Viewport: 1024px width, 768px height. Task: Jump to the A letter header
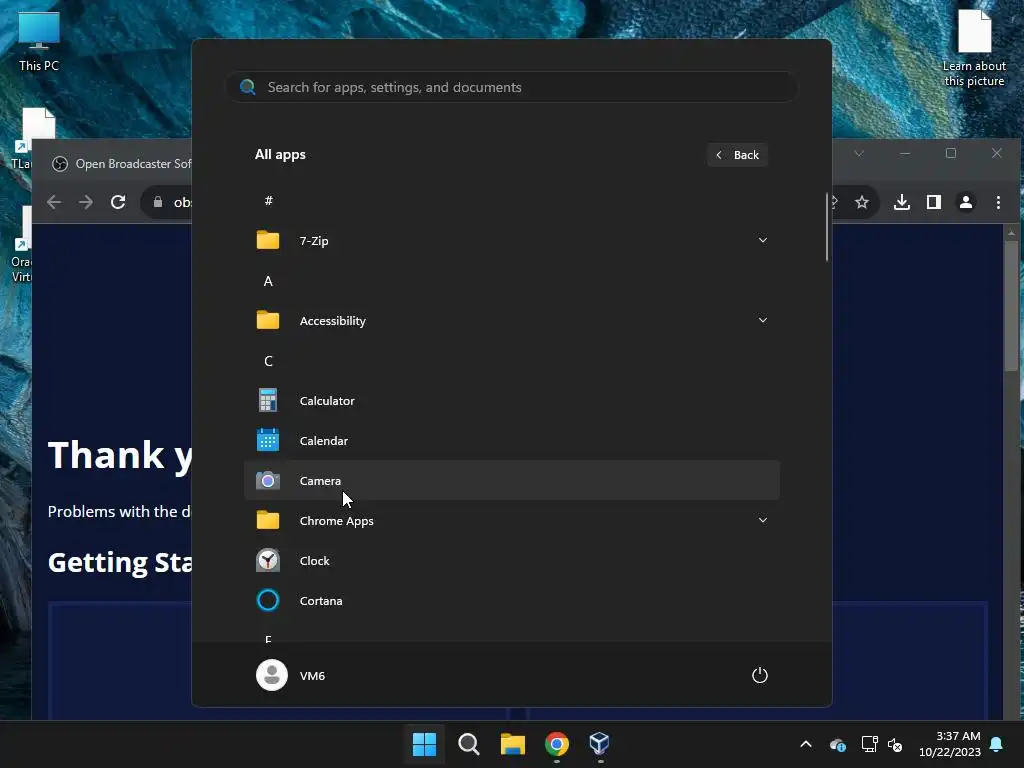(268, 281)
